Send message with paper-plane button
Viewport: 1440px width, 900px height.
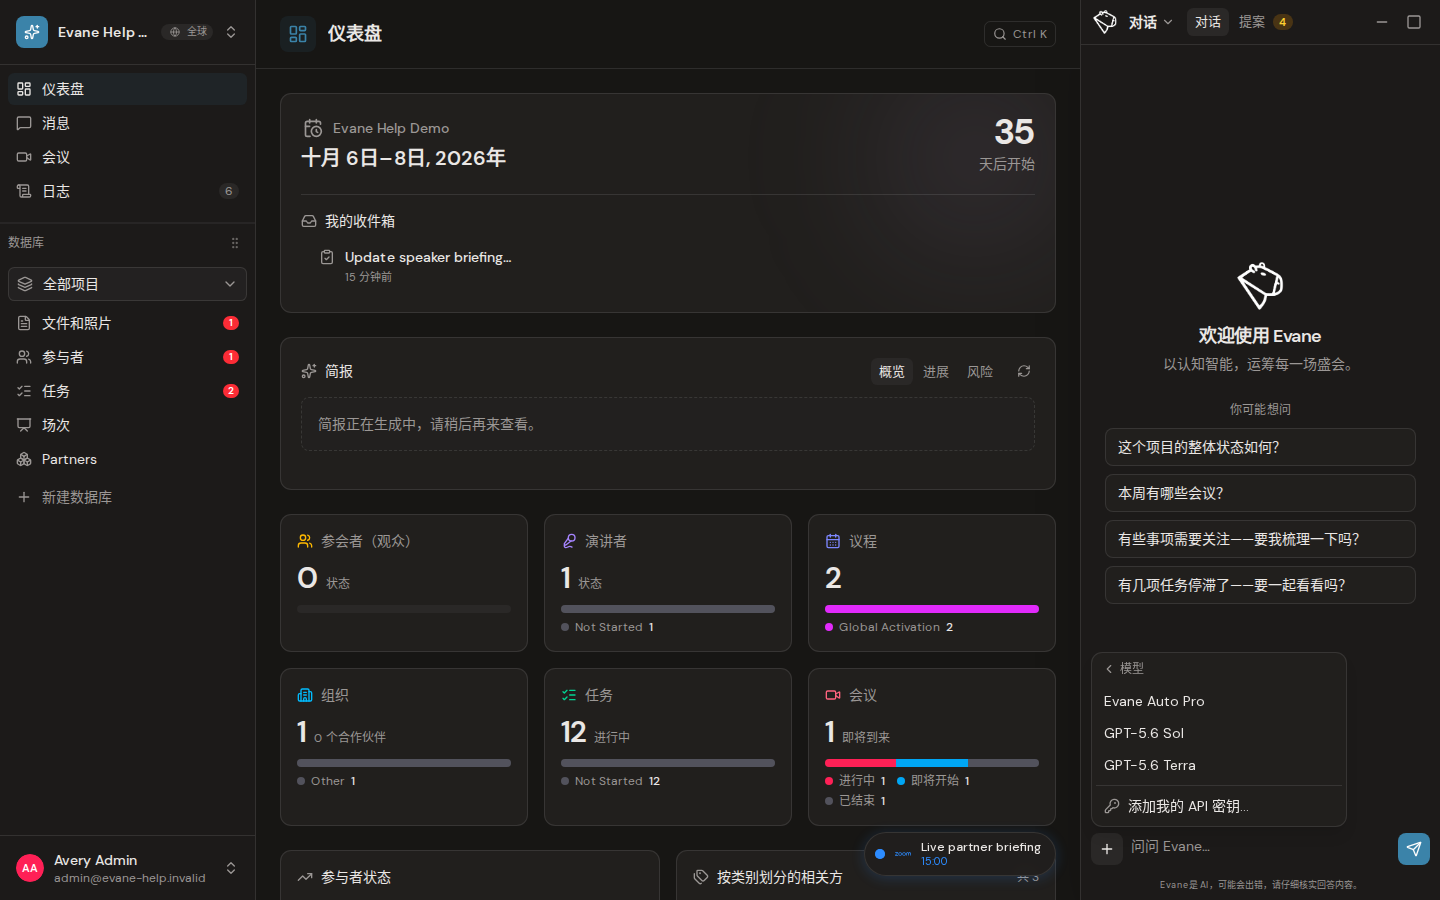(1414, 849)
